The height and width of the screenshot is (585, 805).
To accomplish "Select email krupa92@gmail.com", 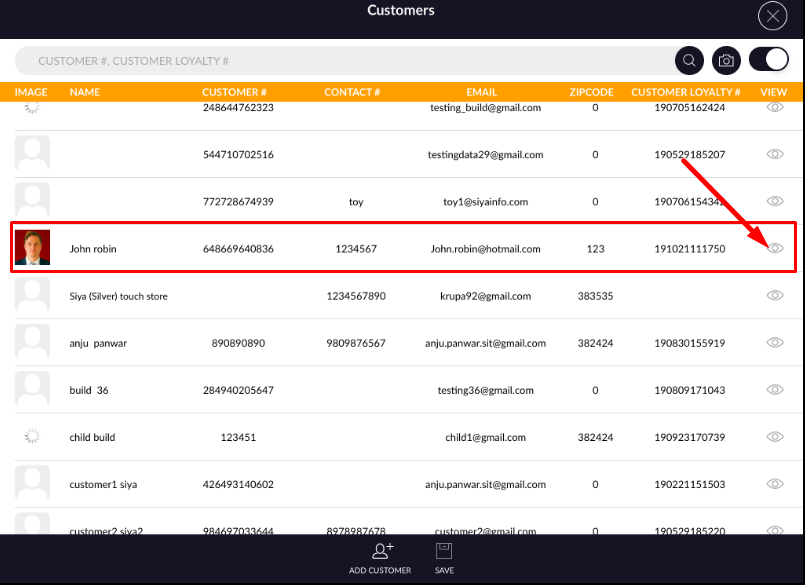I will click(485, 296).
